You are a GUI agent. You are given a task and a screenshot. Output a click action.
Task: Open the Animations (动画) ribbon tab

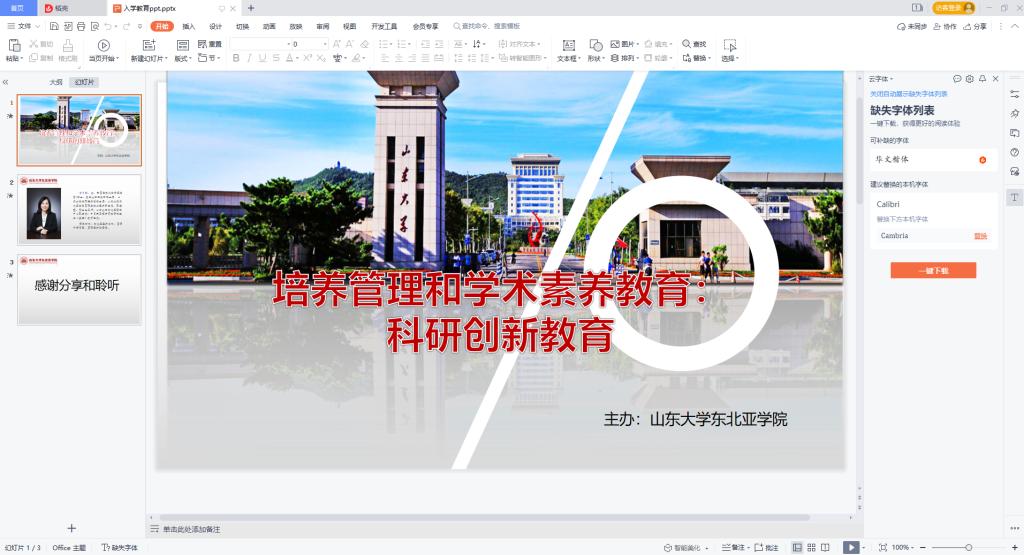269,26
